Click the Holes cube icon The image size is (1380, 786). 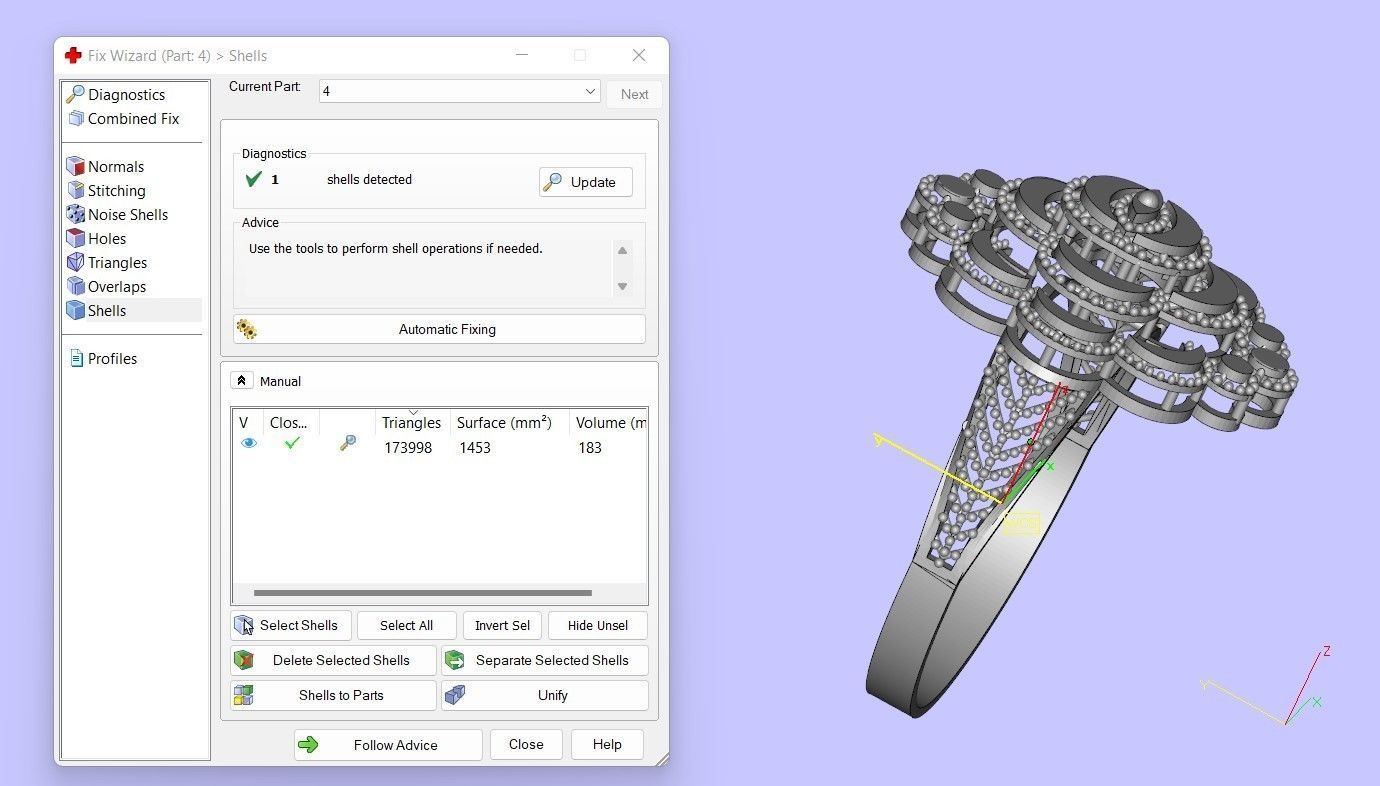[75, 238]
